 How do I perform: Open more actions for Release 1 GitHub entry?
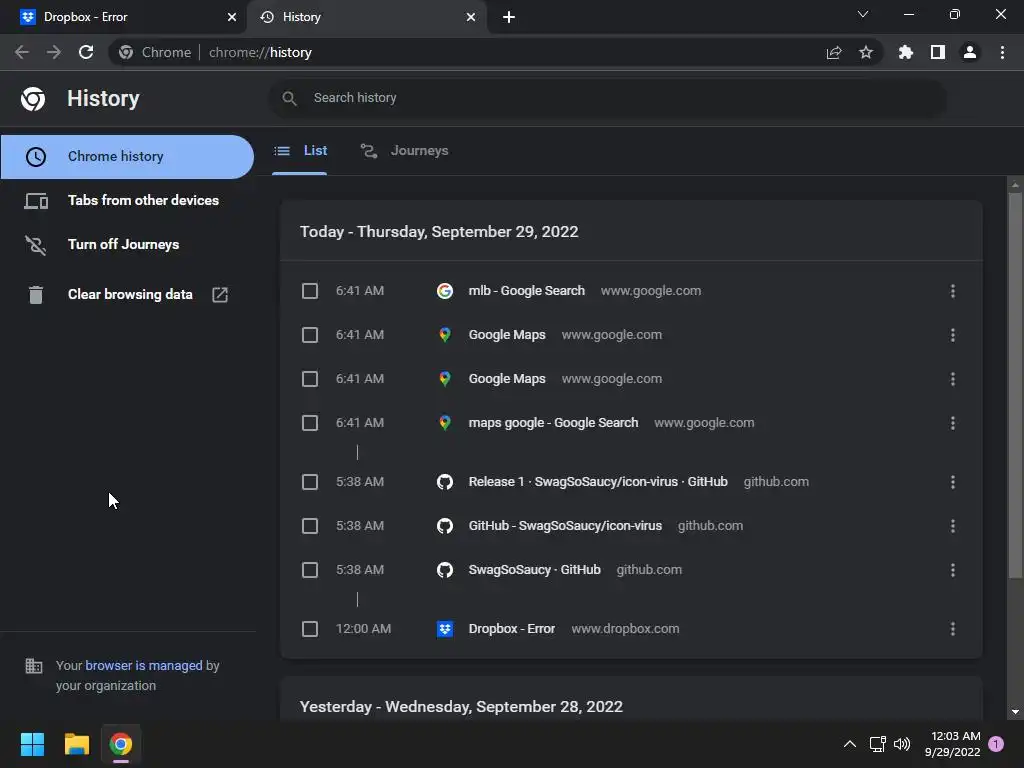(952, 482)
